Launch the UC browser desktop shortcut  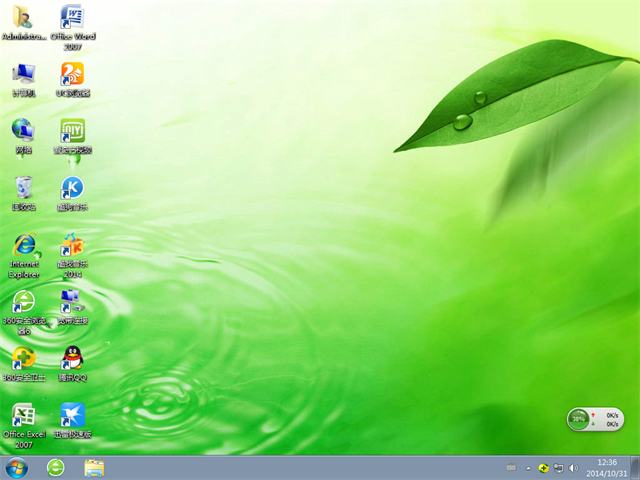tap(72, 74)
